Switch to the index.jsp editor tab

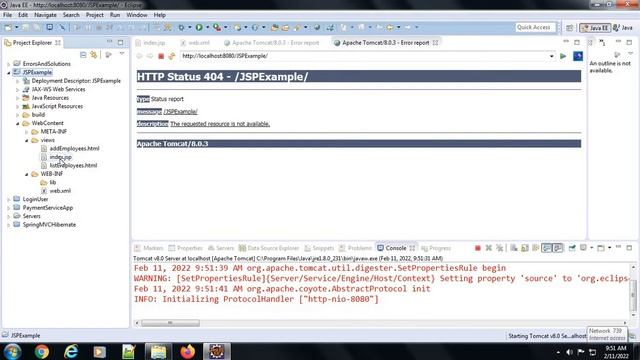click(150, 42)
